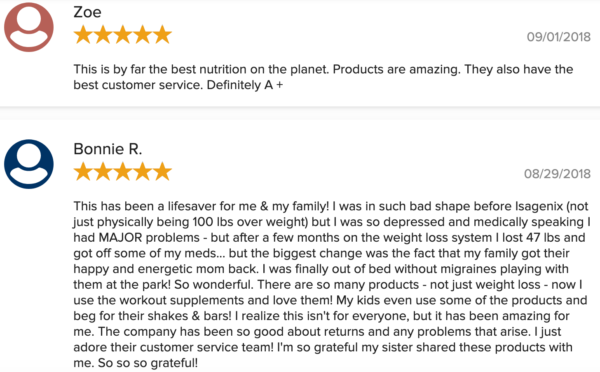Viewport: 600px width, 372px height.
Task: Click the 'Definitely A +' line in Zoe's review
Action: (245, 85)
